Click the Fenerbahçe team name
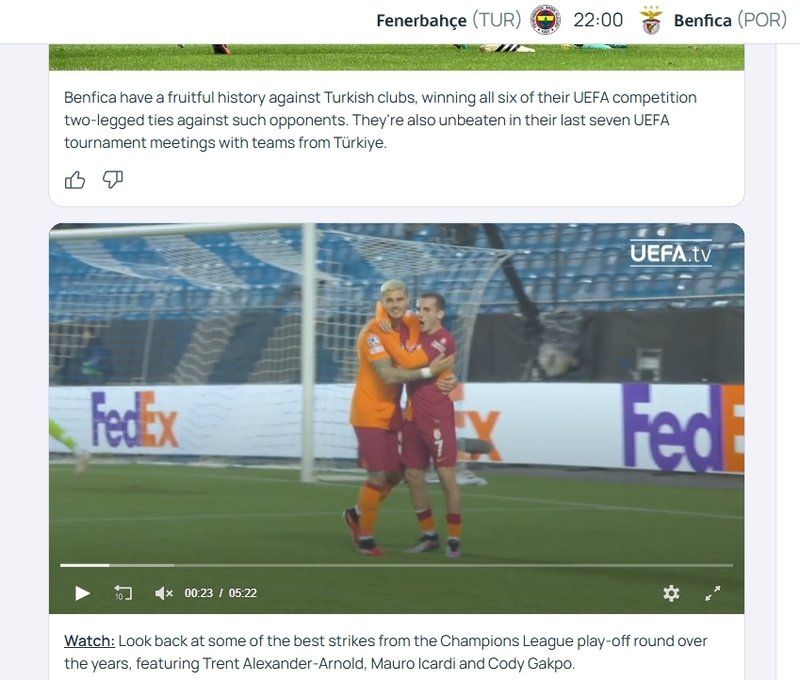800x680 pixels. 421,20
